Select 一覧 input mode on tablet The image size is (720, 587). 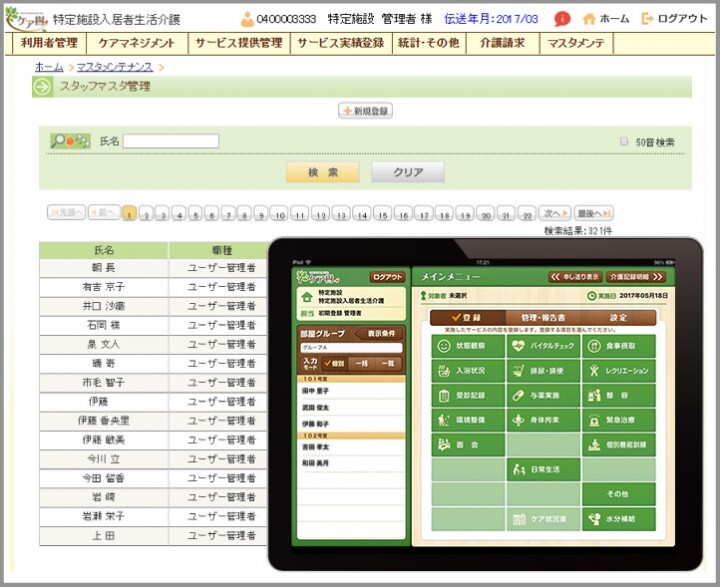coord(388,363)
